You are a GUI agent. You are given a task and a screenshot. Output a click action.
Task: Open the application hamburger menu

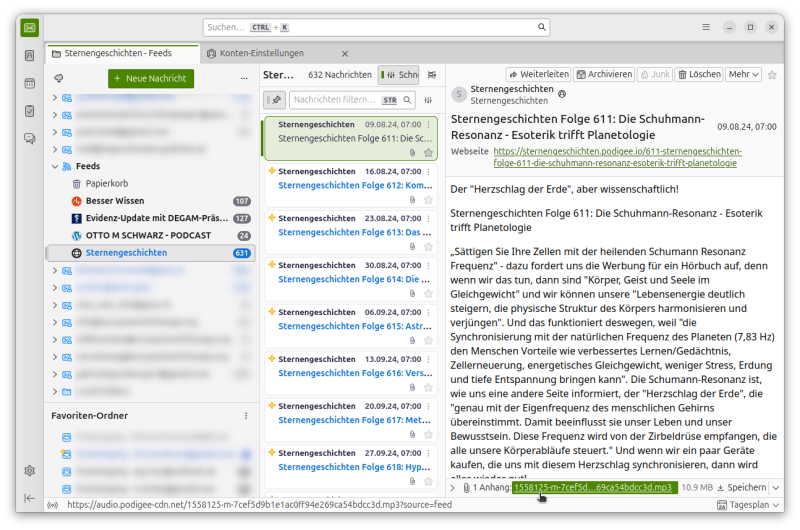(706, 27)
